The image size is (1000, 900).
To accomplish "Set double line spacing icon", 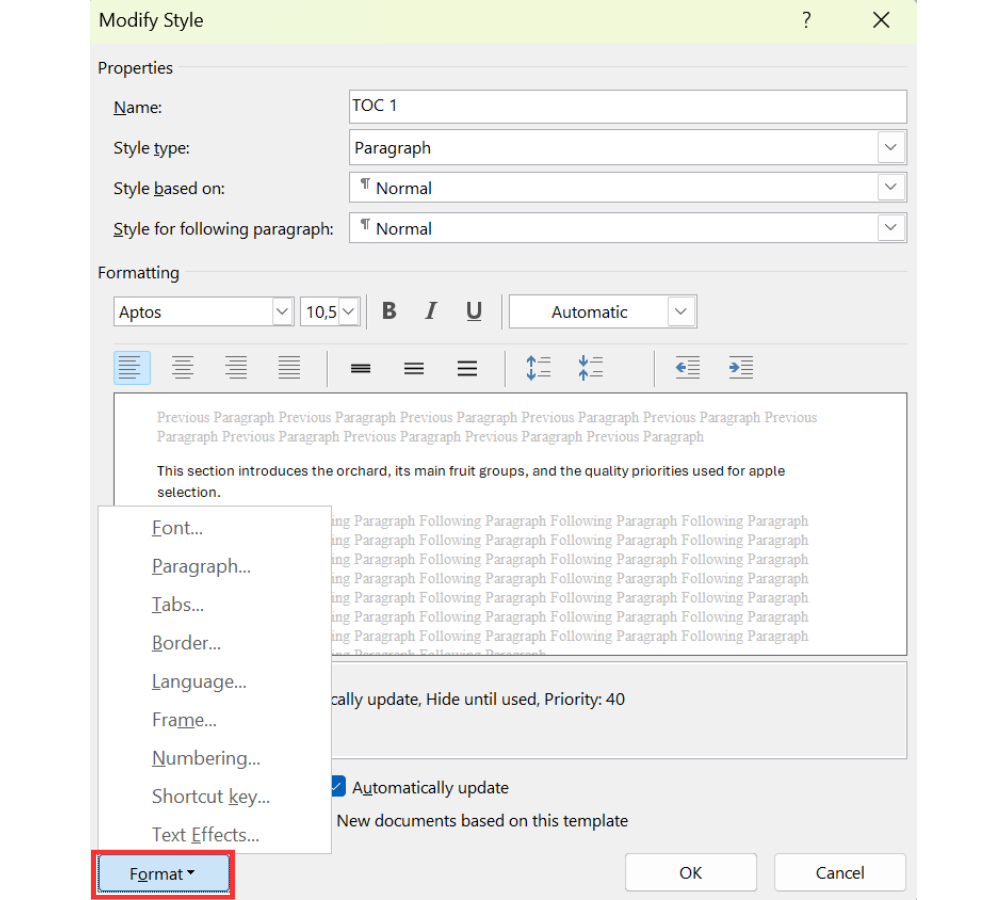I will click(x=467, y=368).
